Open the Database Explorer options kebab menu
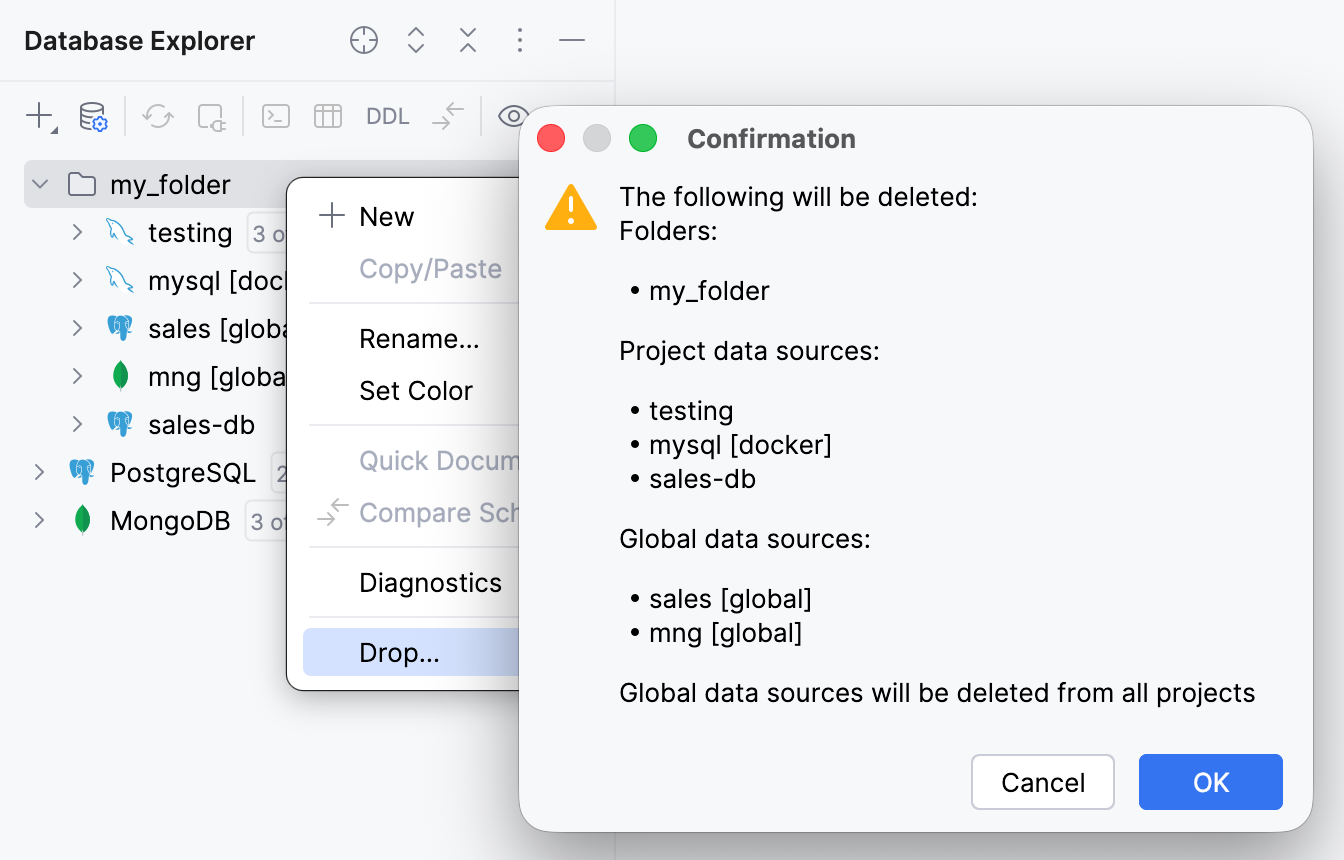The height and width of the screenshot is (860, 1344). point(519,41)
